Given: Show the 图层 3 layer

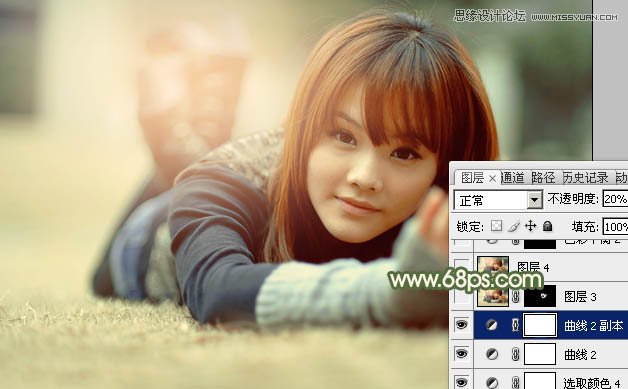Looking at the screenshot, I should pos(461,296).
